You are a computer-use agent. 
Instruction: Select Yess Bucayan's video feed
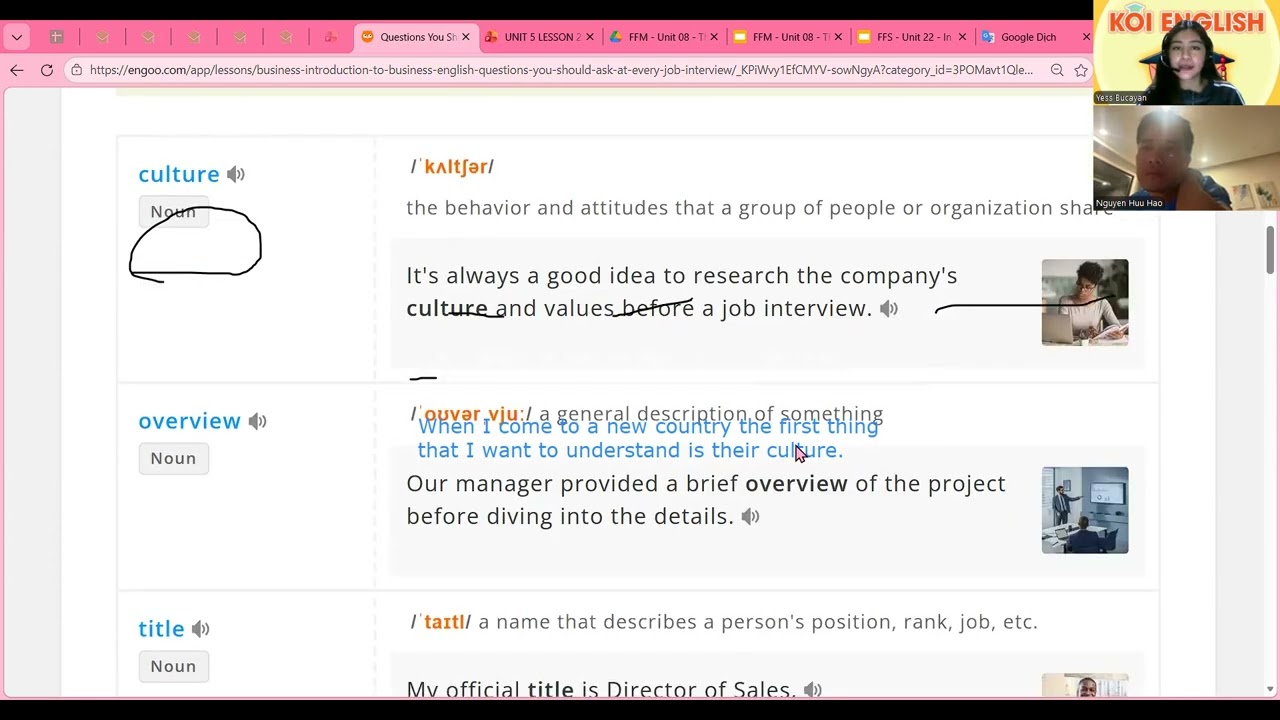click(1187, 52)
